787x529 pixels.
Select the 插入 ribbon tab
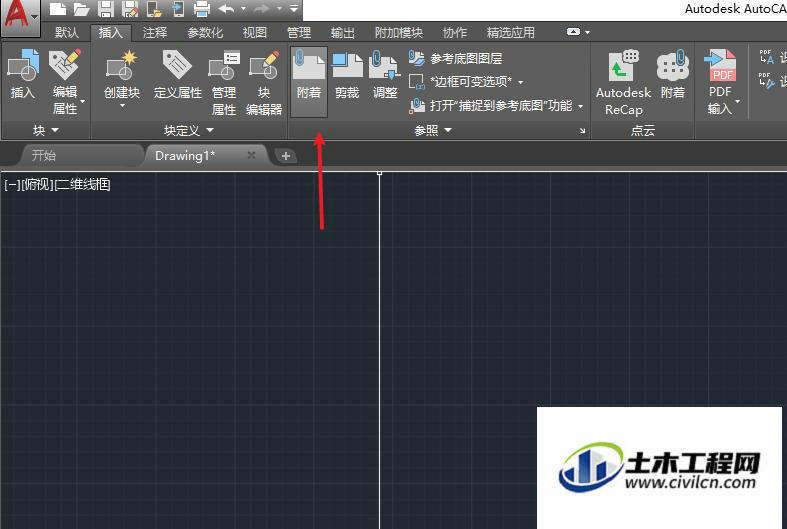[111, 33]
